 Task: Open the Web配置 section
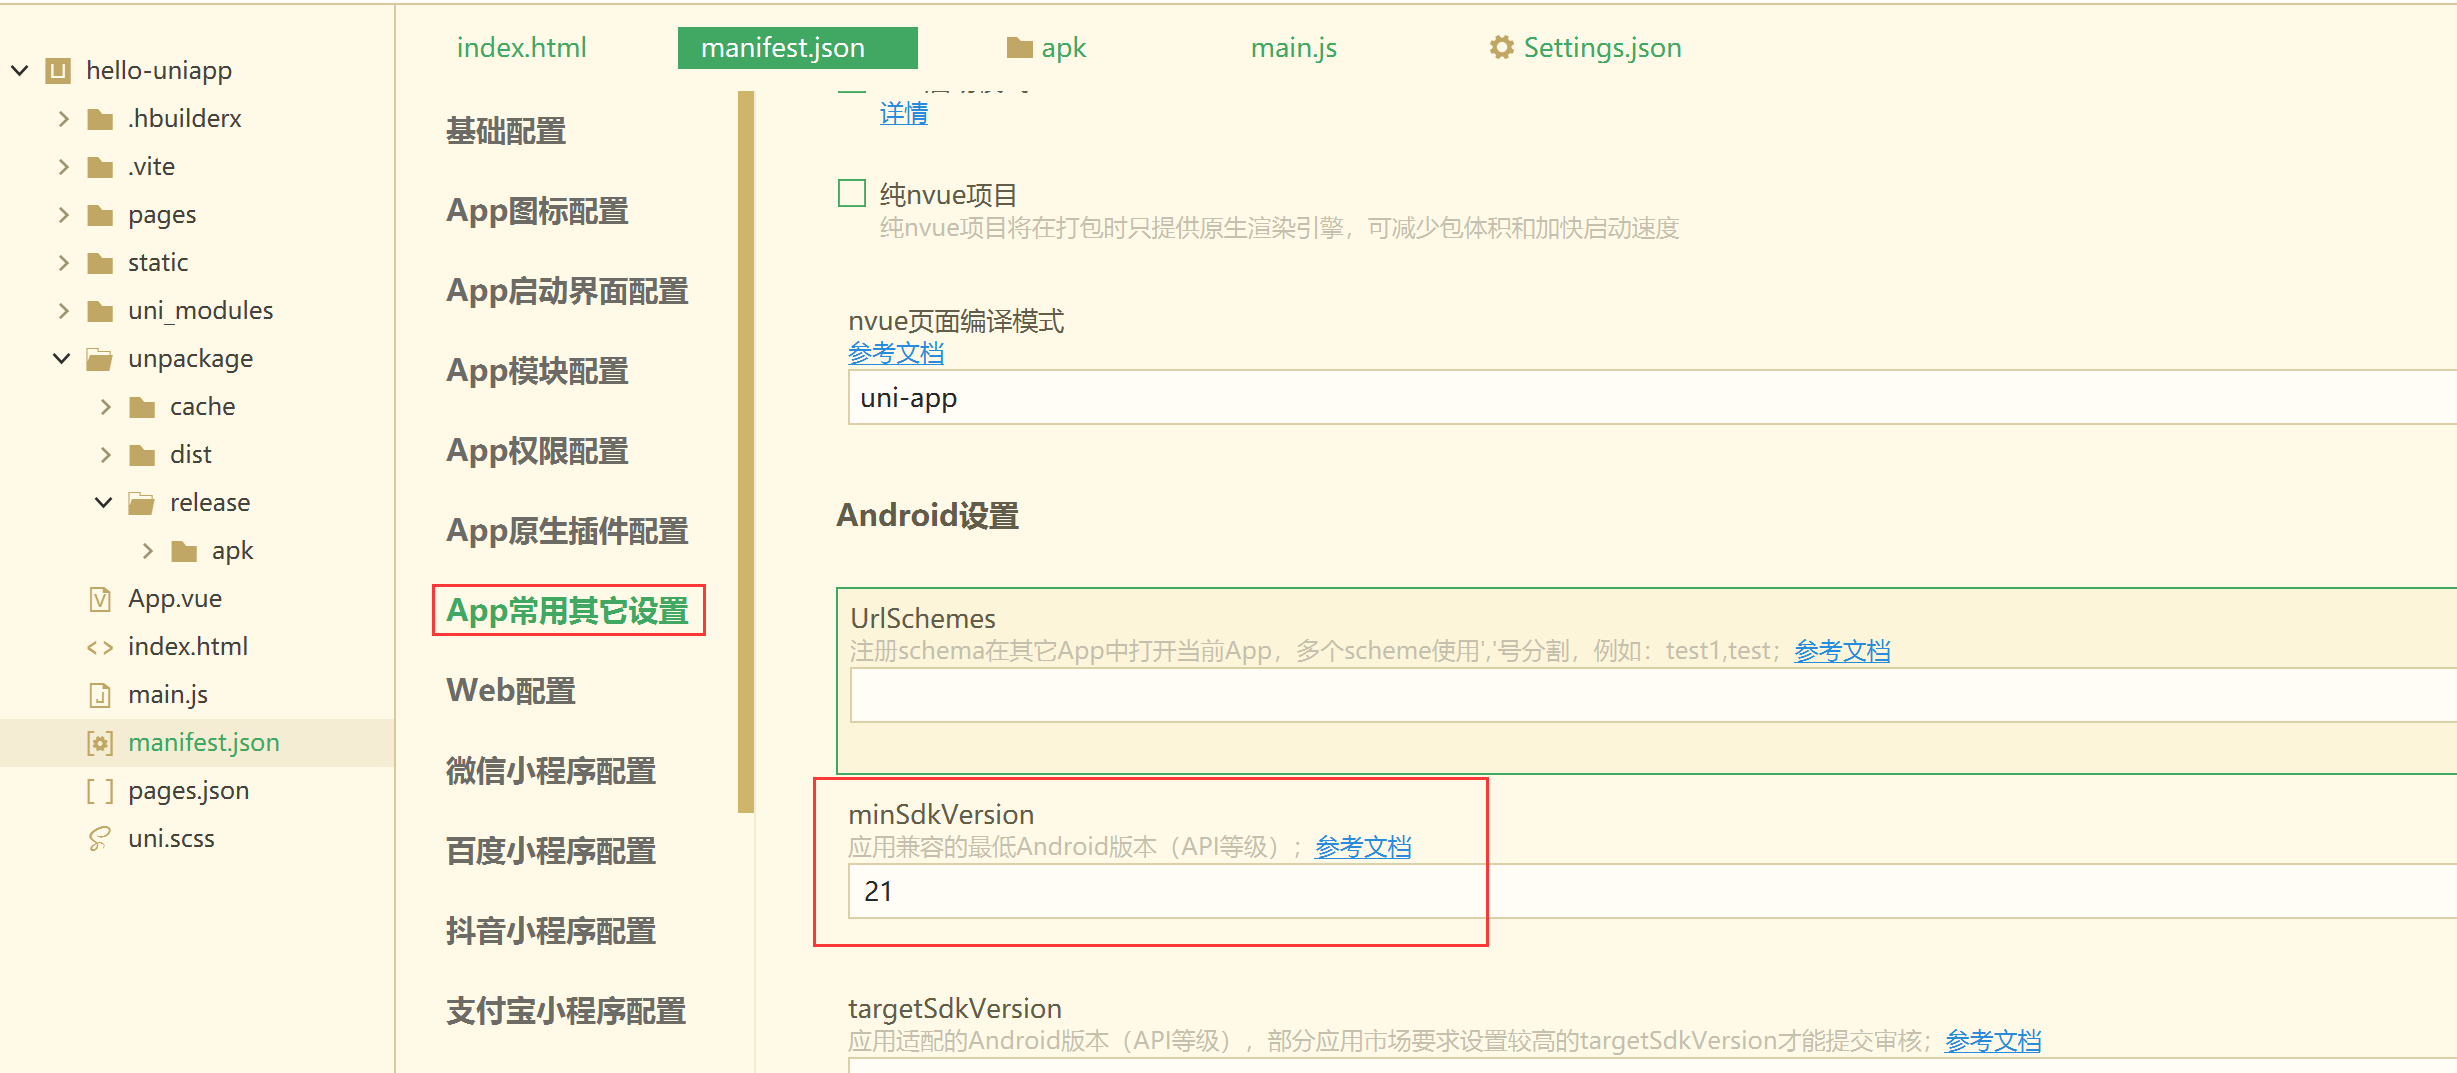tap(510, 690)
